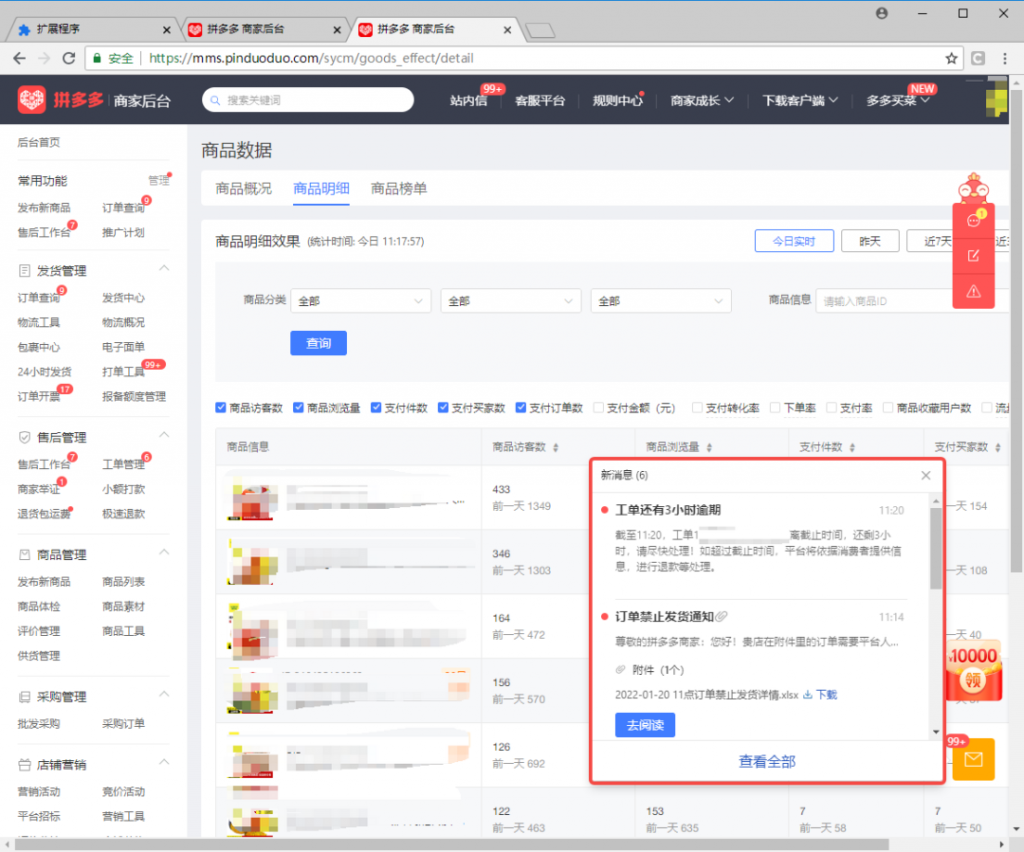Screen dimensions: 1024x852
Task: Switch to the 商品概况 tab
Action: [243, 188]
